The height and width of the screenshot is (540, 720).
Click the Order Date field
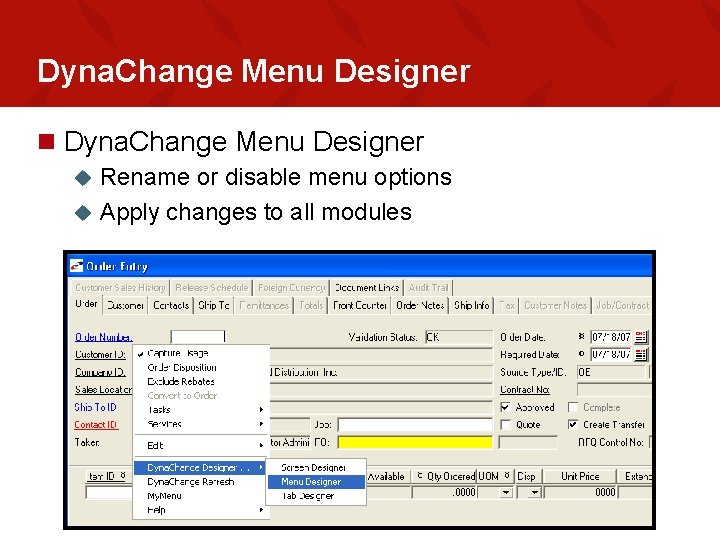pyautogui.click(x=611, y=337)
